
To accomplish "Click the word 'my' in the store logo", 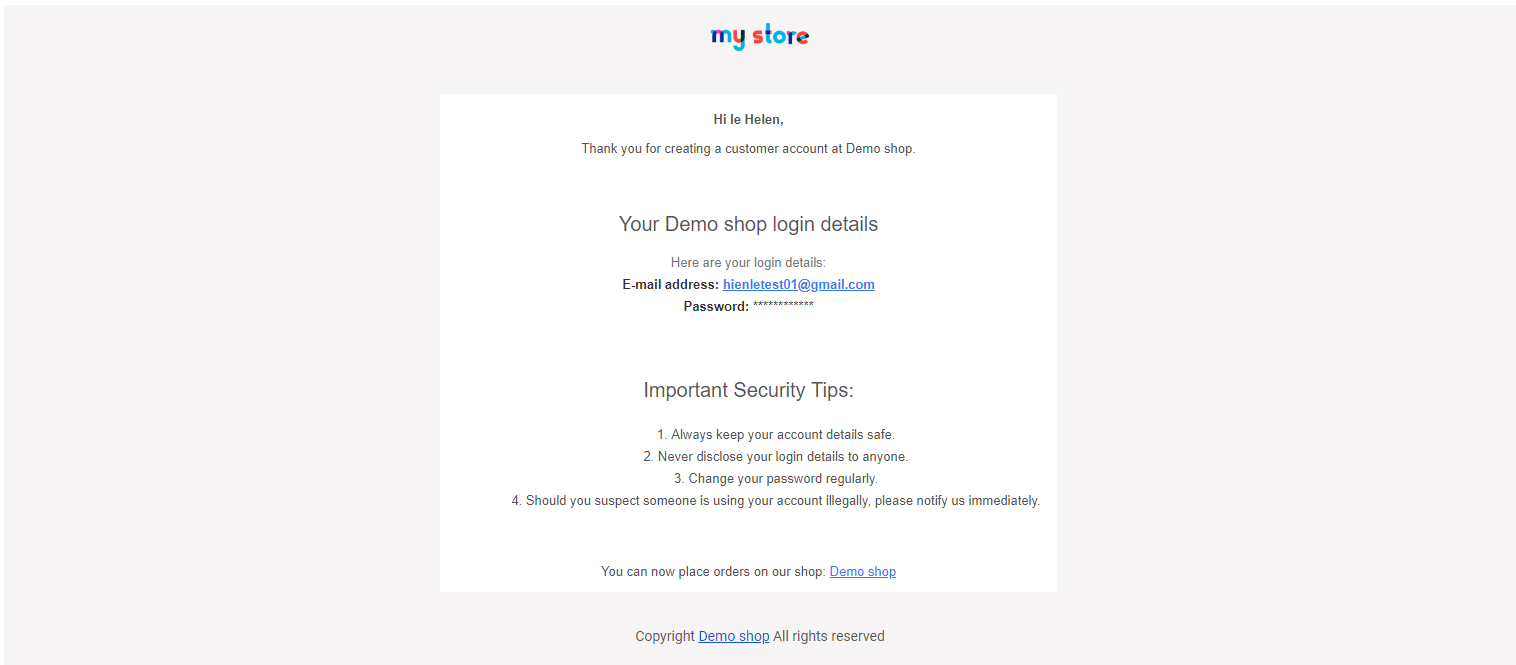I will point(727,38).
